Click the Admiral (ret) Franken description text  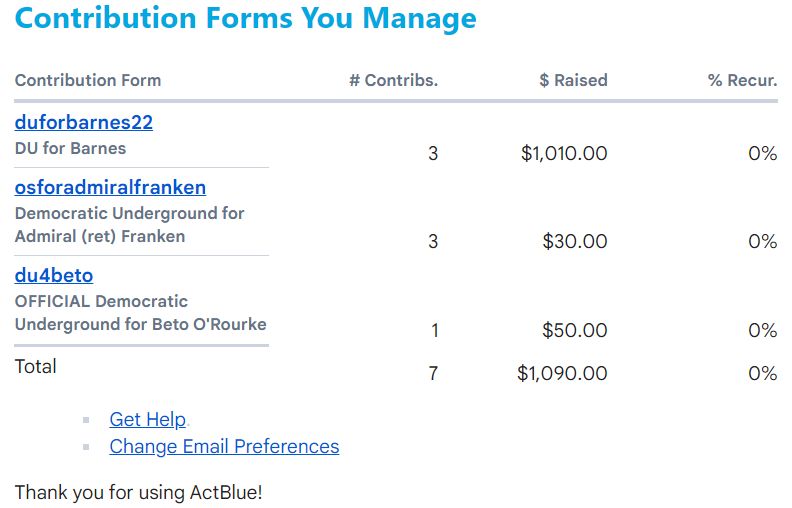[x=100, y=236]
